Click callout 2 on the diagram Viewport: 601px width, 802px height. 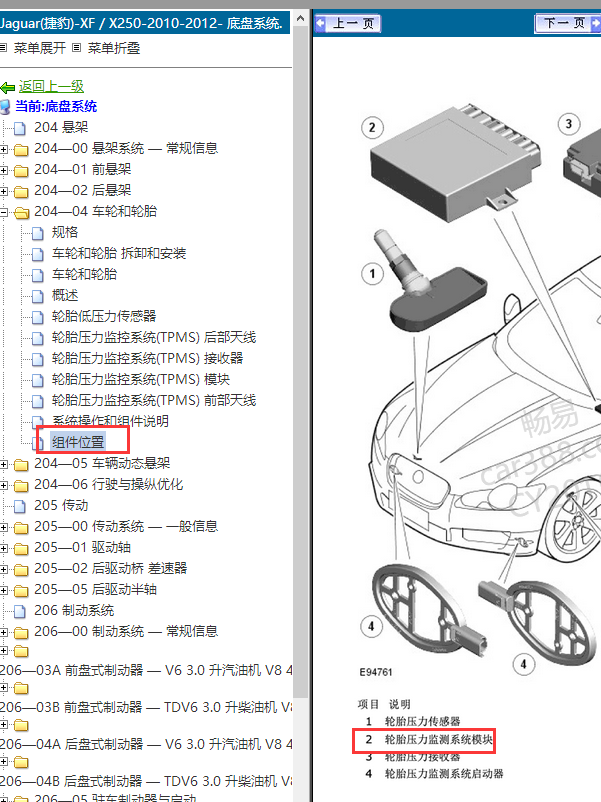click(372, 127)
